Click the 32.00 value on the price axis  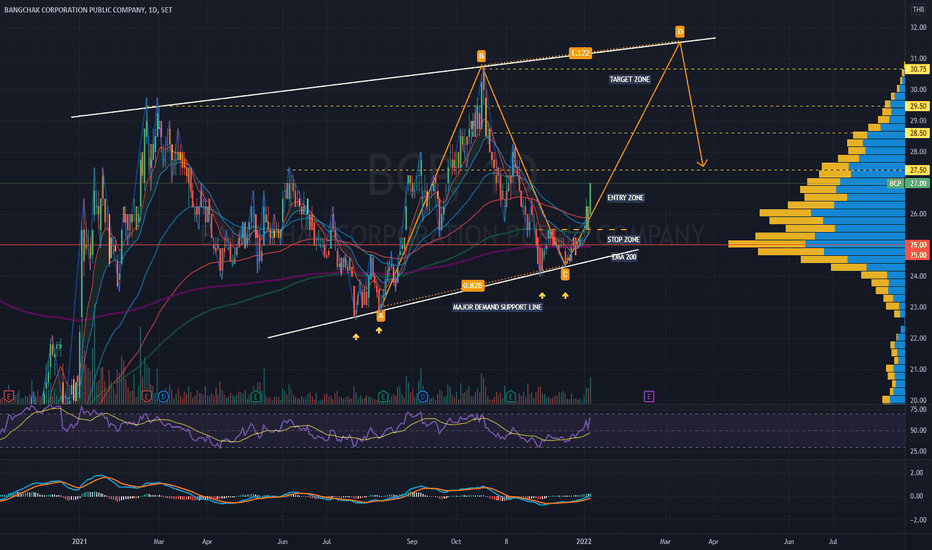click(918, 27)
